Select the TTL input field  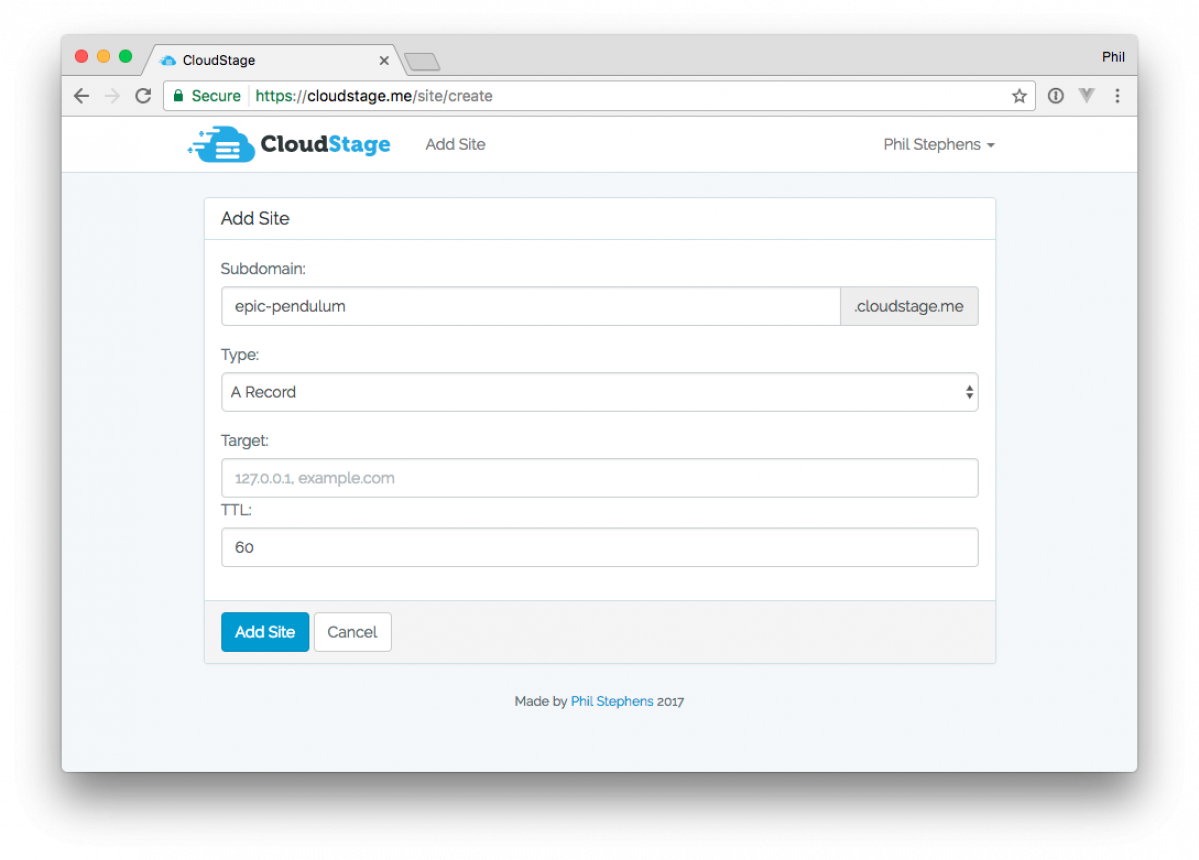599,548
